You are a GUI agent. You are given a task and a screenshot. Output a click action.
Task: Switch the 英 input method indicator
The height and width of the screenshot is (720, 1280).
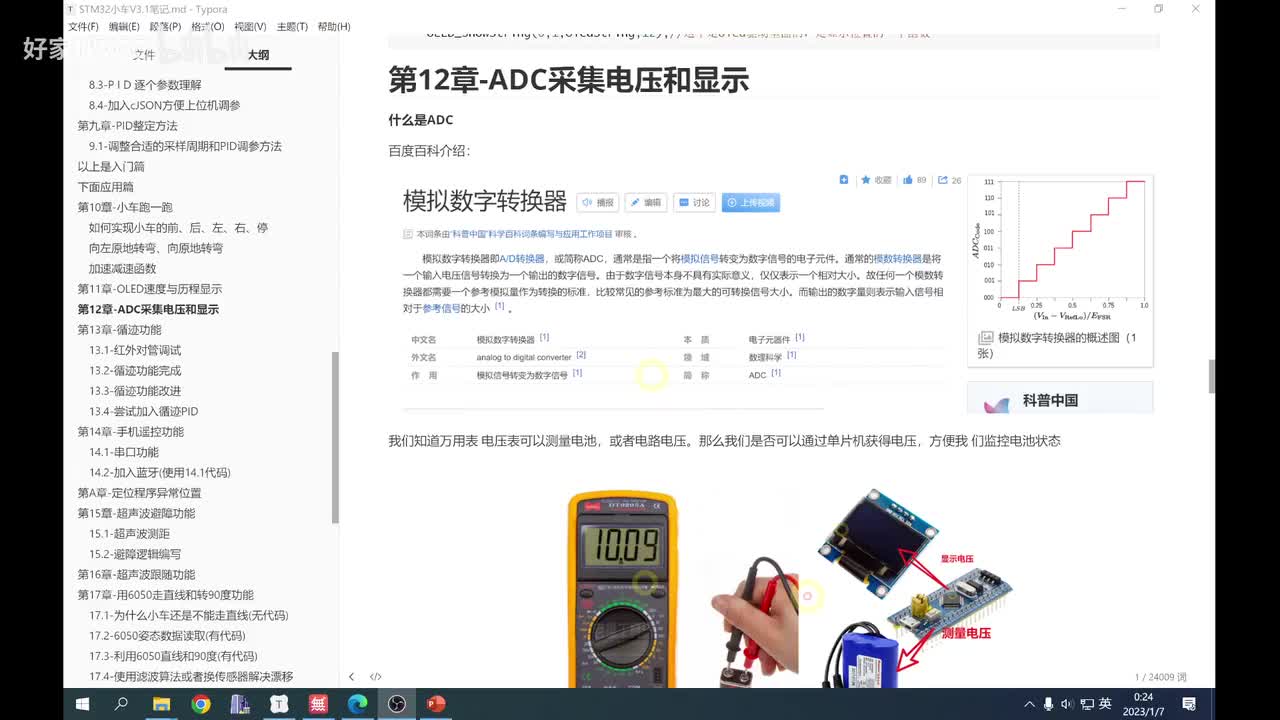point(1105,704)
